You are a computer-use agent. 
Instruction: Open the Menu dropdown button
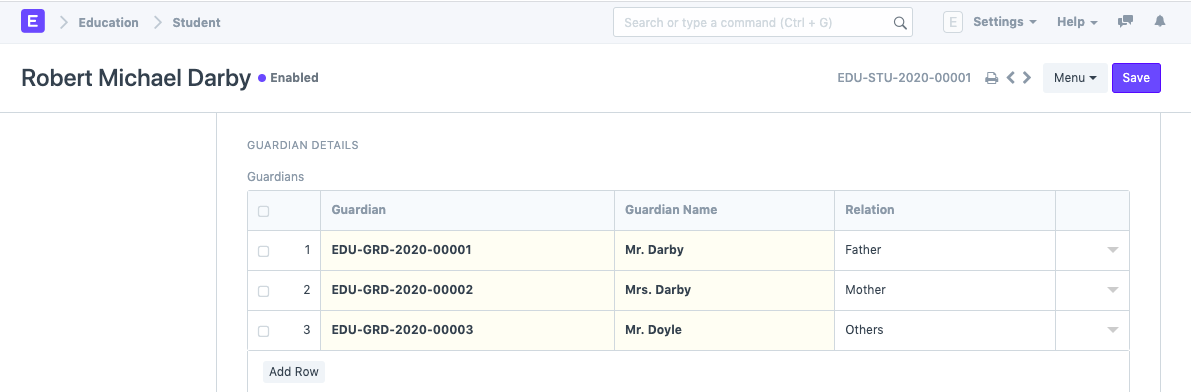coord(1075,77)
